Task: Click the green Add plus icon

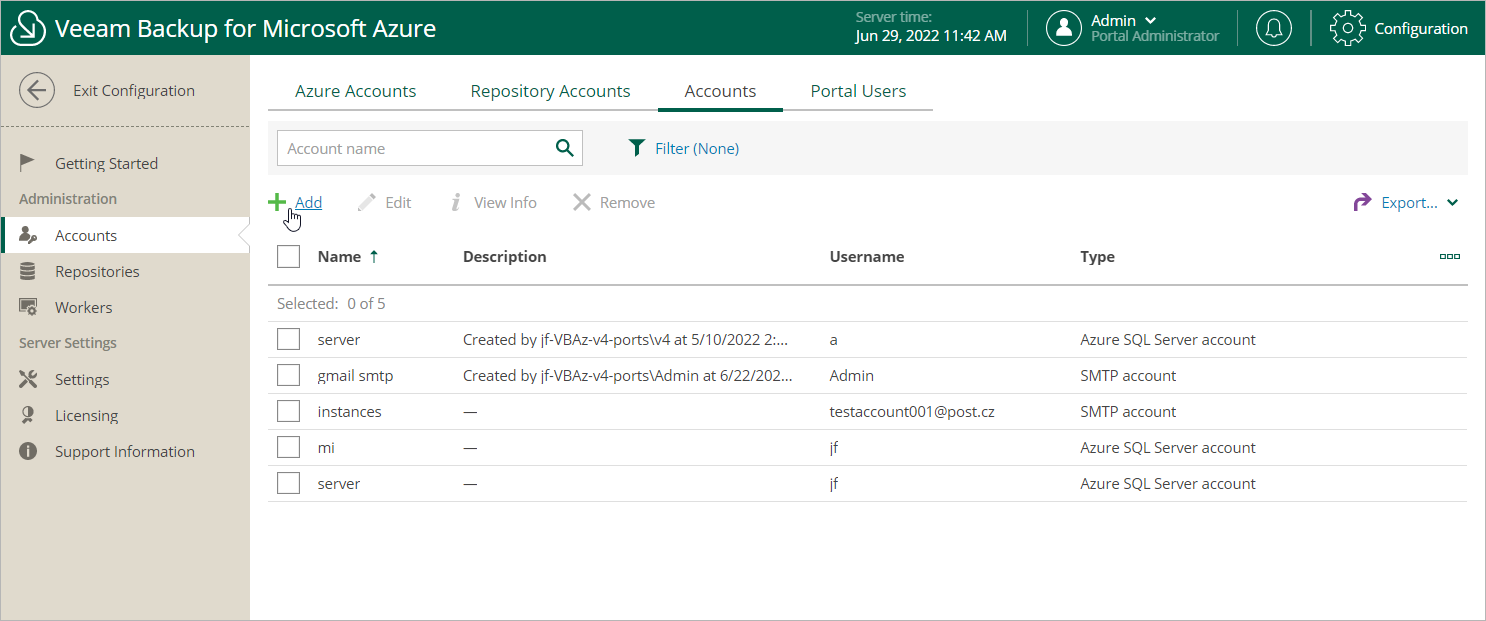Action: click(x=277, y=202)
